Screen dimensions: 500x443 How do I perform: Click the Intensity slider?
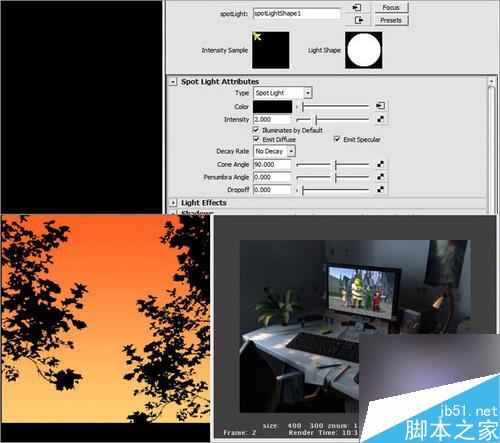pyautogui.click(x=333, y=119)
